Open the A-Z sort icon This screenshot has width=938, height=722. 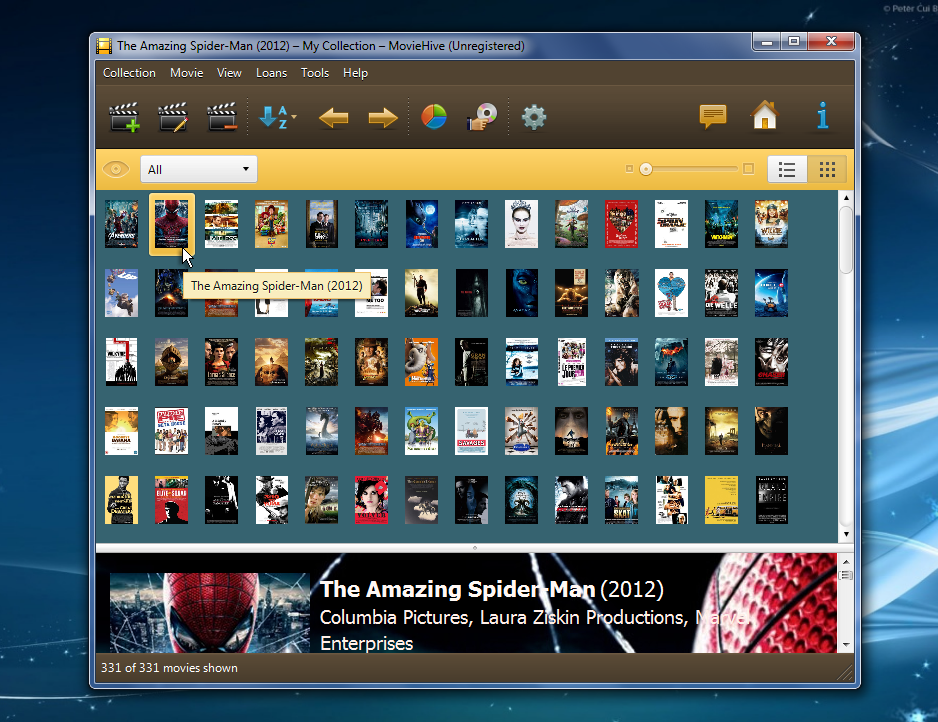click(274, 117)
